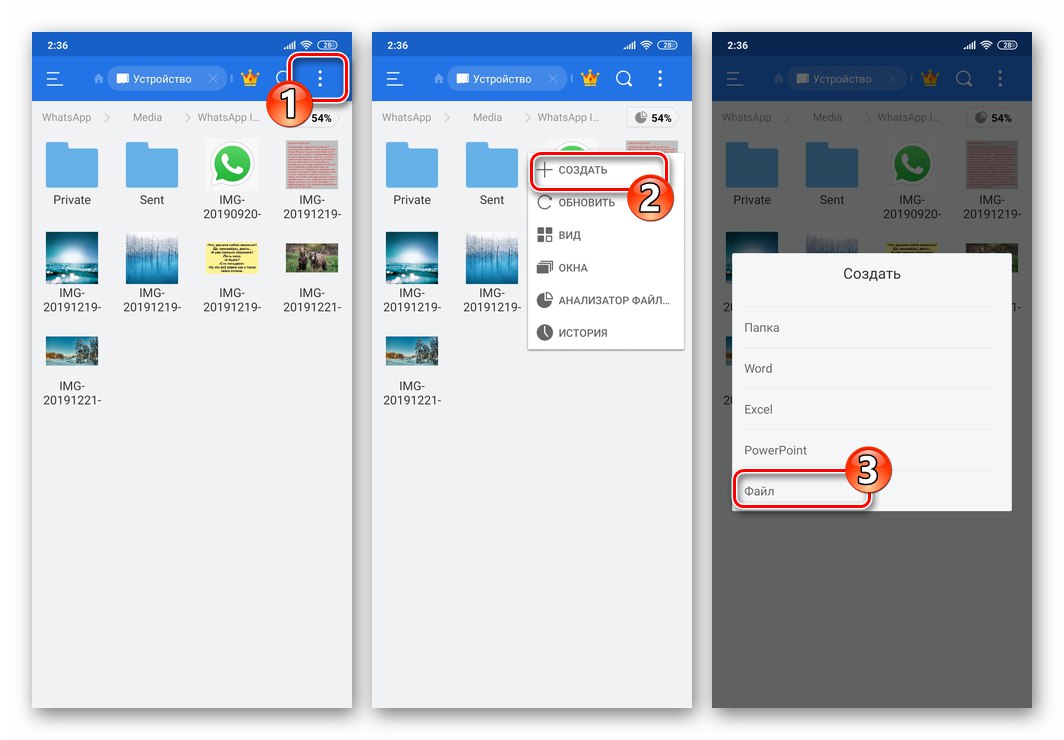Viewport: 1064px width, 740px height.
Task: Tap the crown premium icon on the screen without popups
Action: tap(250, 79)
